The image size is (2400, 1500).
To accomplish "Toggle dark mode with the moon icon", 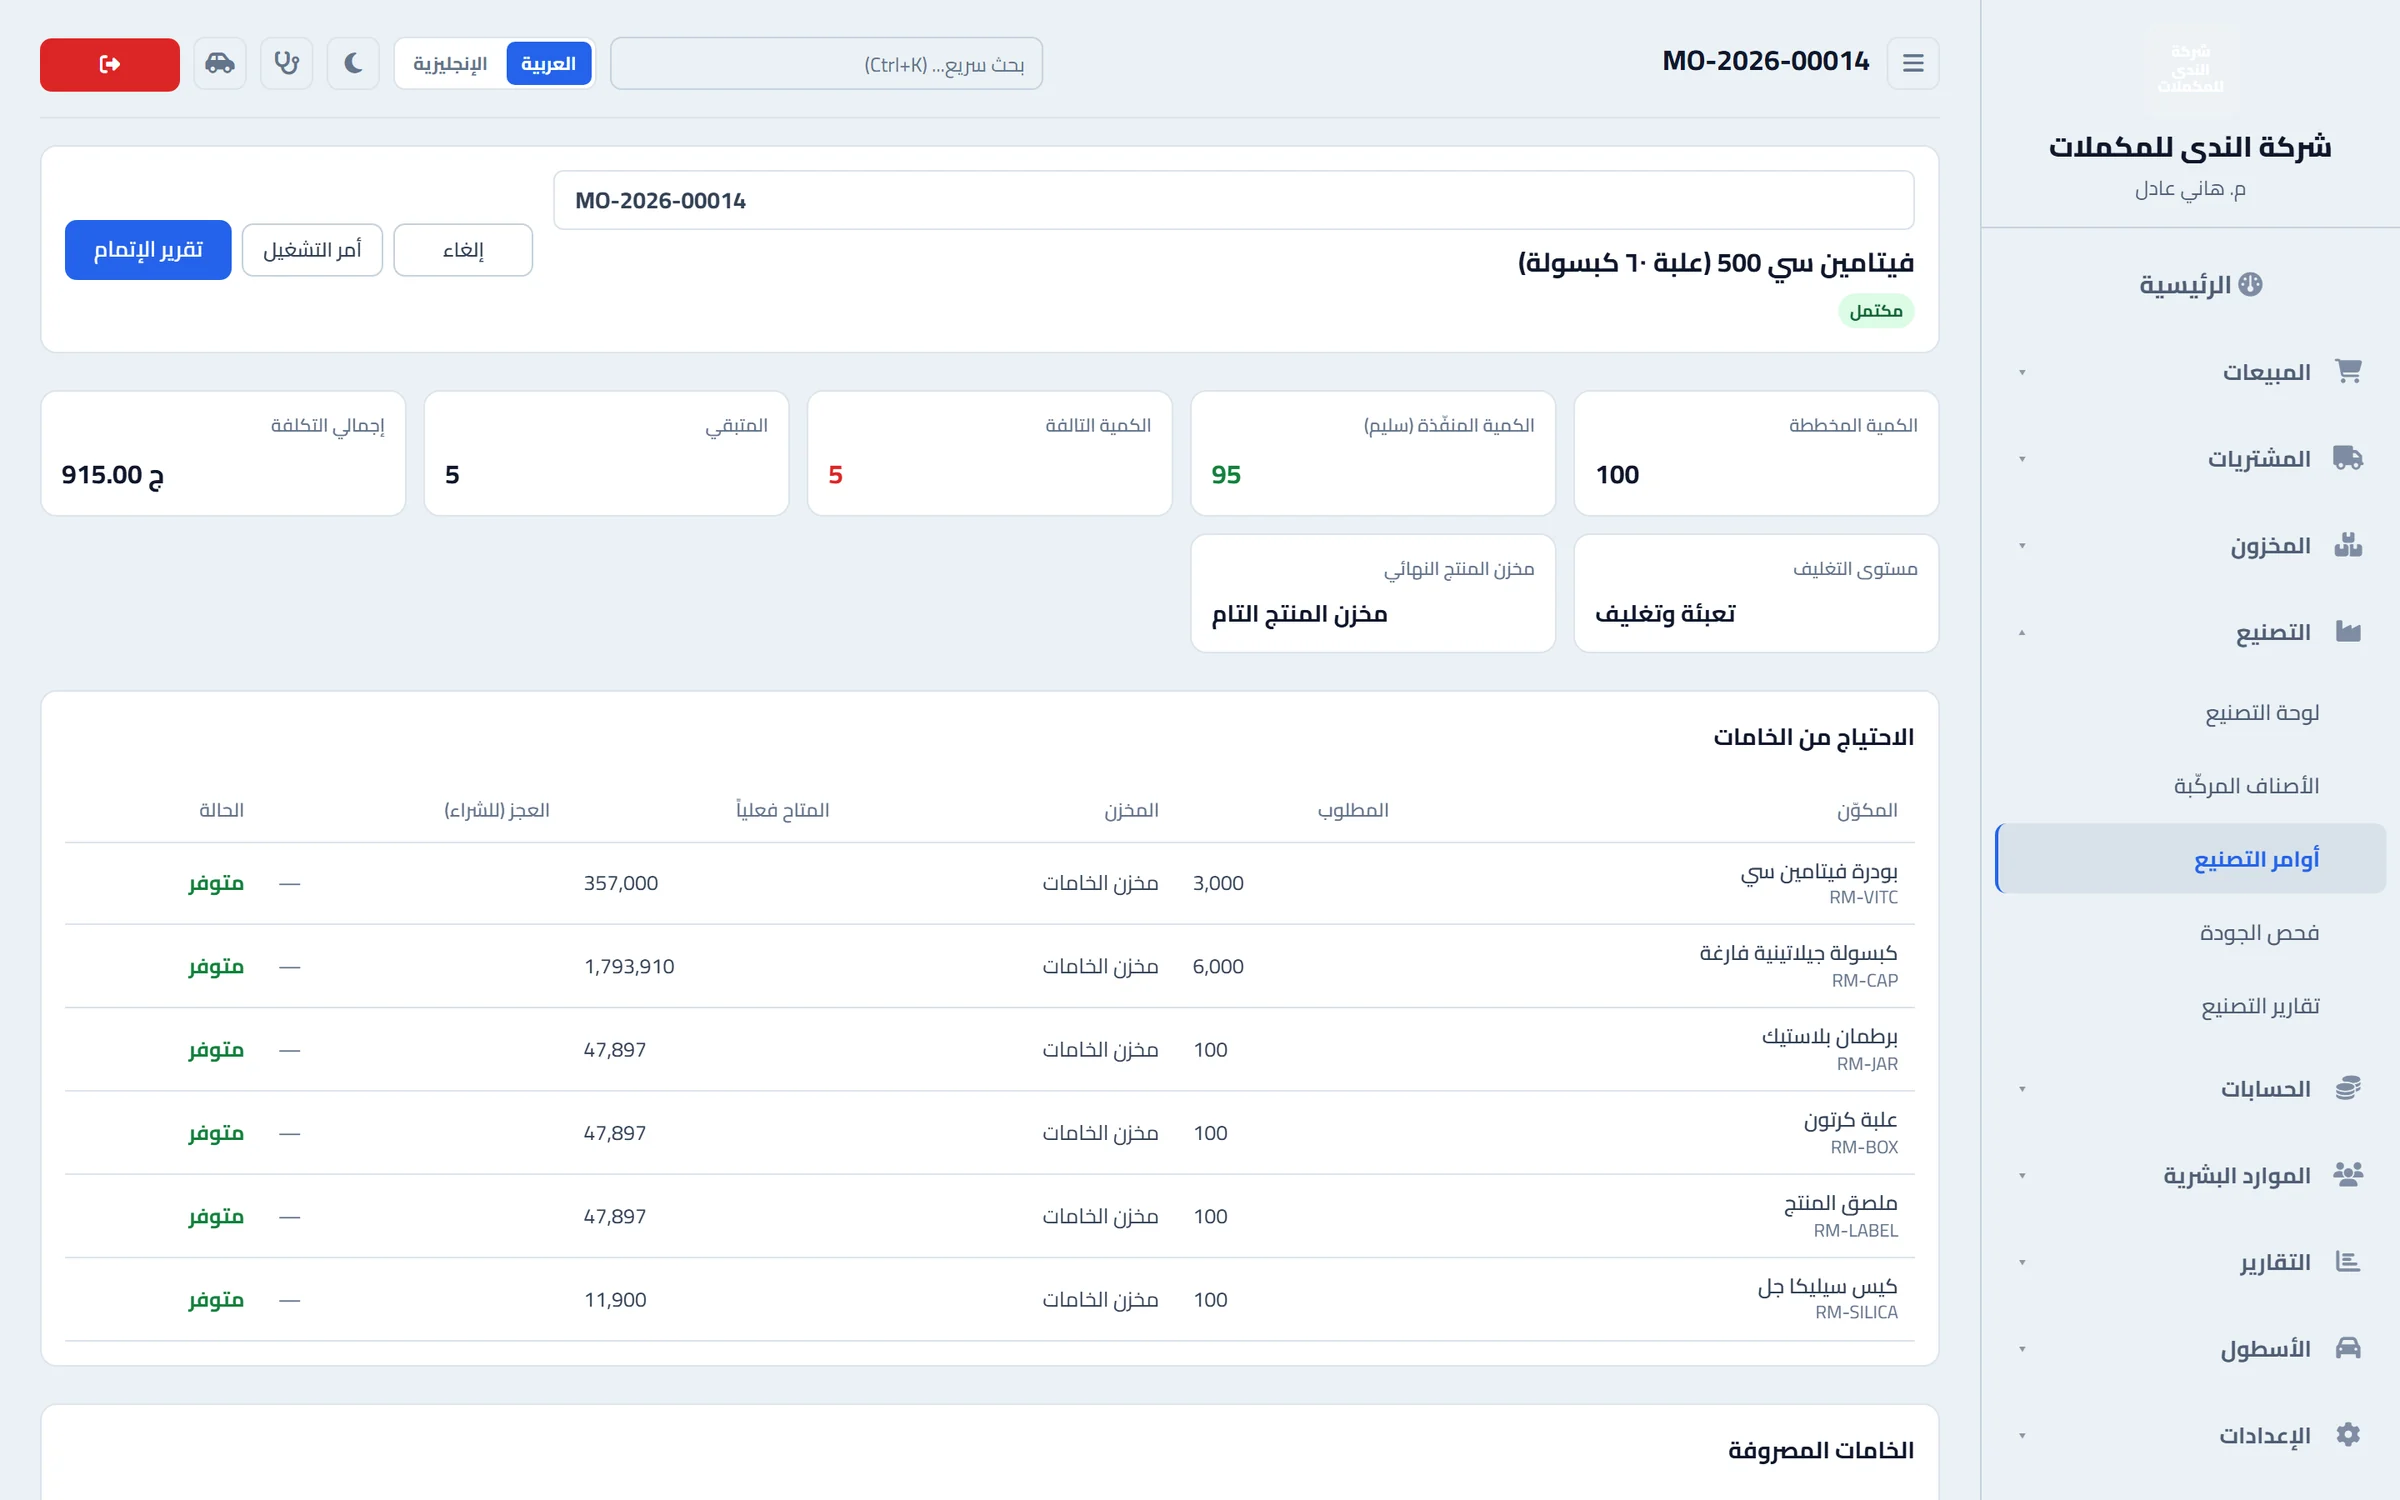I will coord(353,64).
